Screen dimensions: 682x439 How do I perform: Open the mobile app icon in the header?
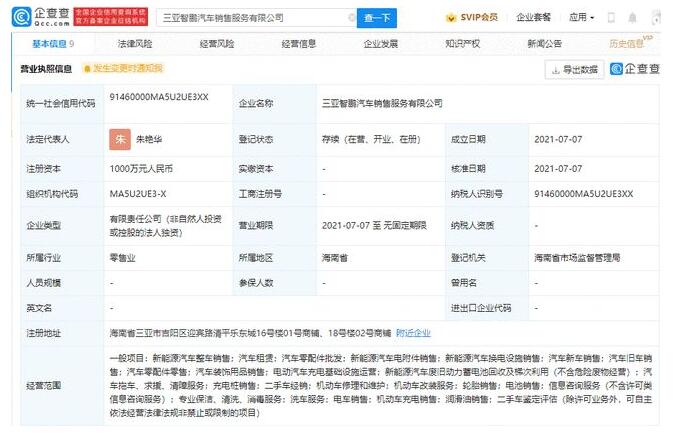[x=611, y=17]
